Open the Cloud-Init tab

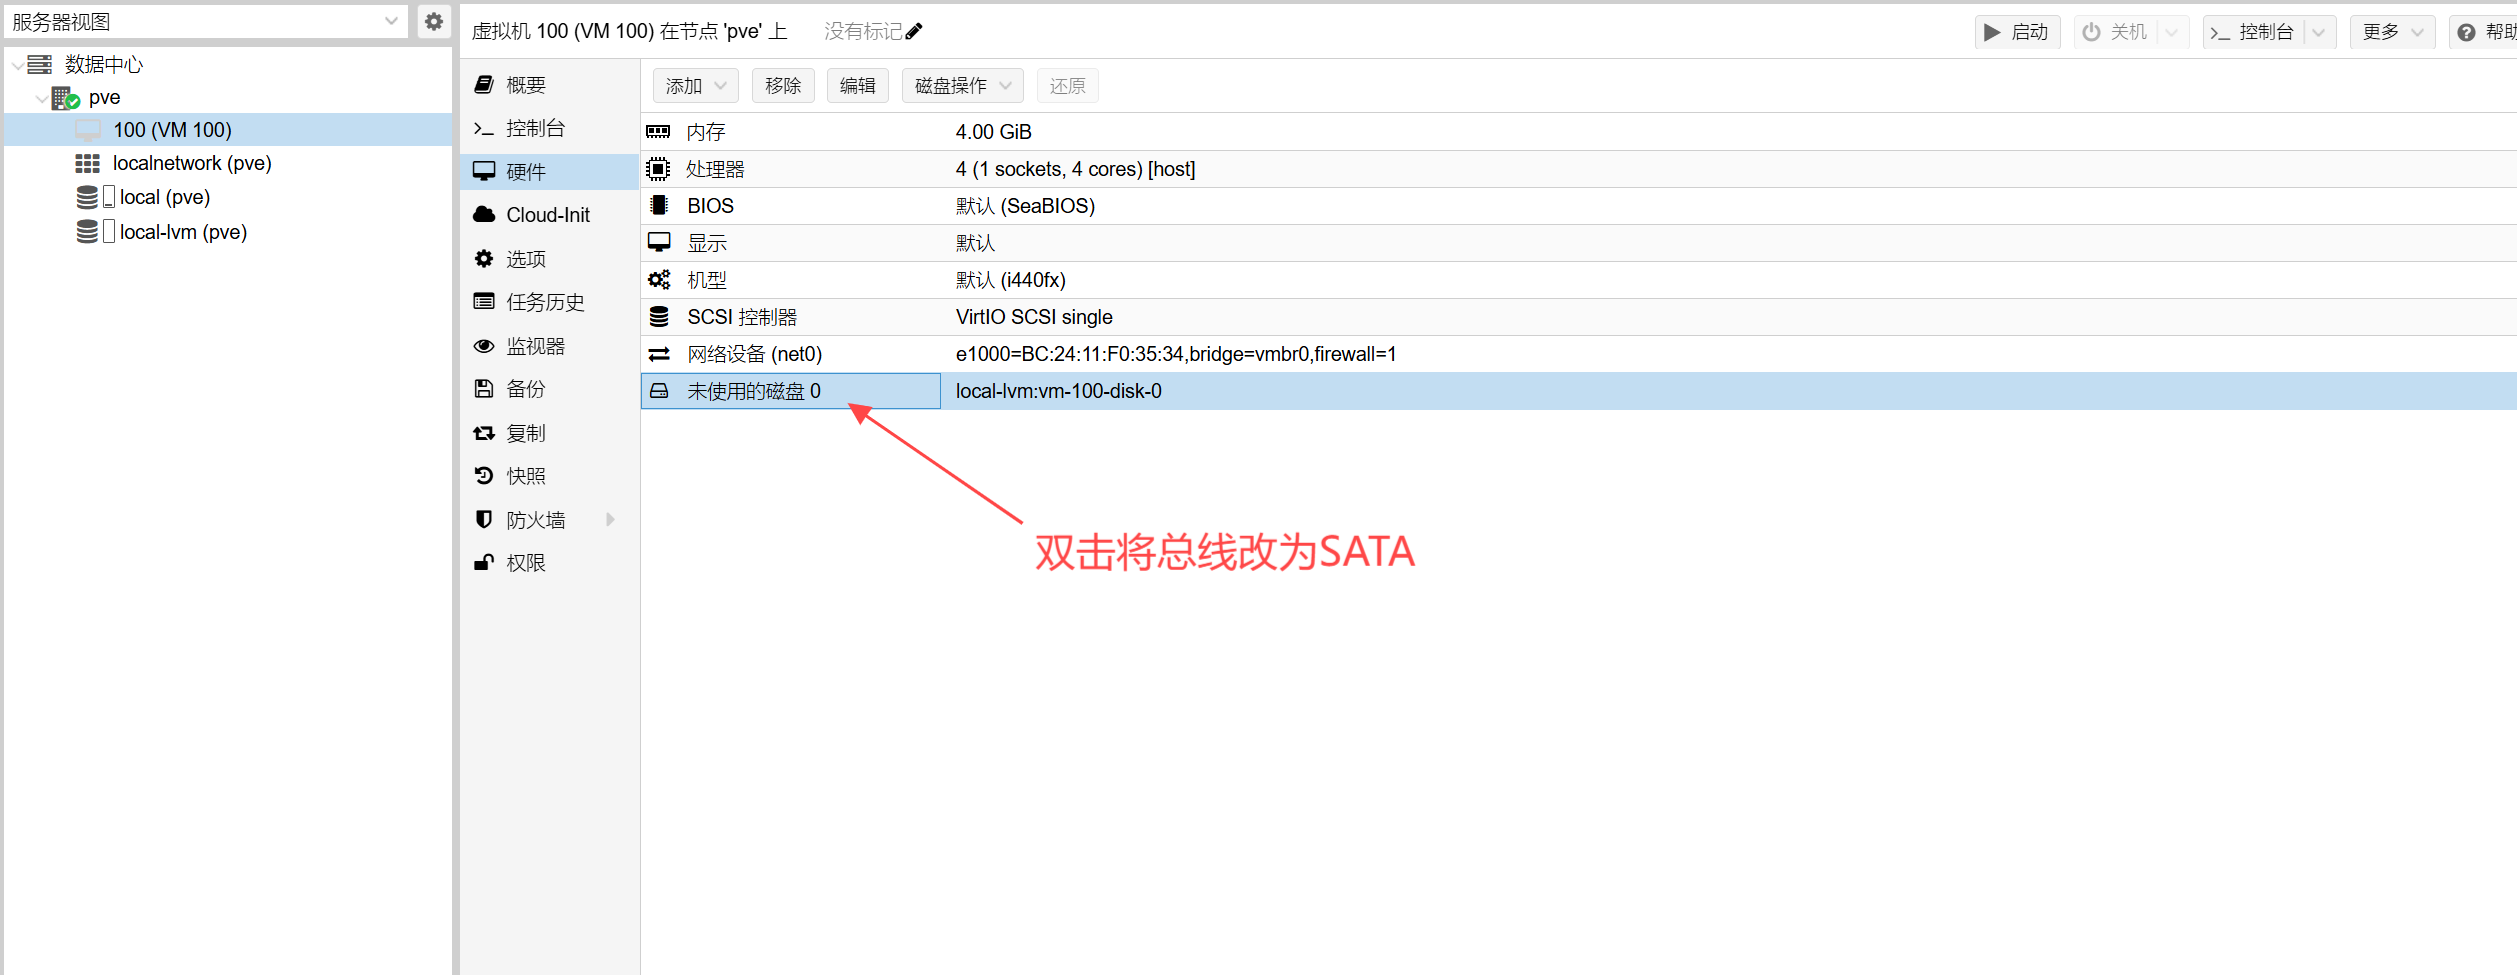click(x=549, y=215)
